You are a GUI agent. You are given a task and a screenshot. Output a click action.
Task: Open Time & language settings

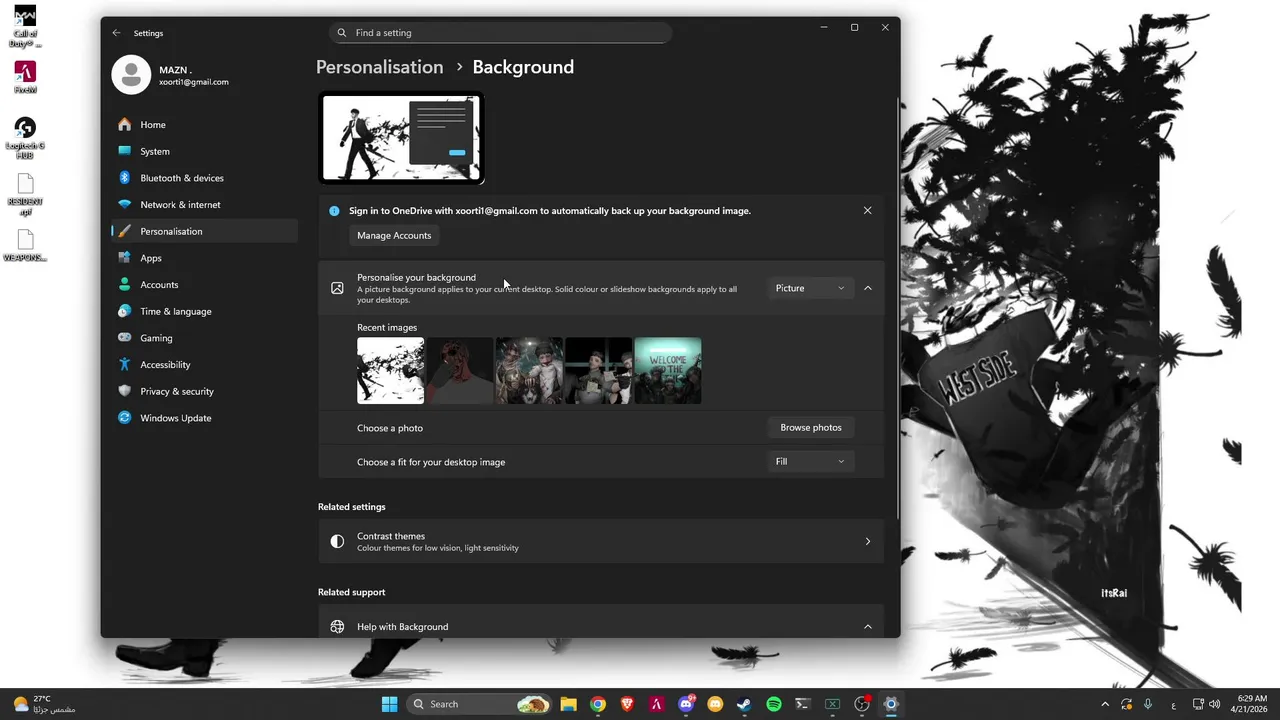[x=204, y=311]
